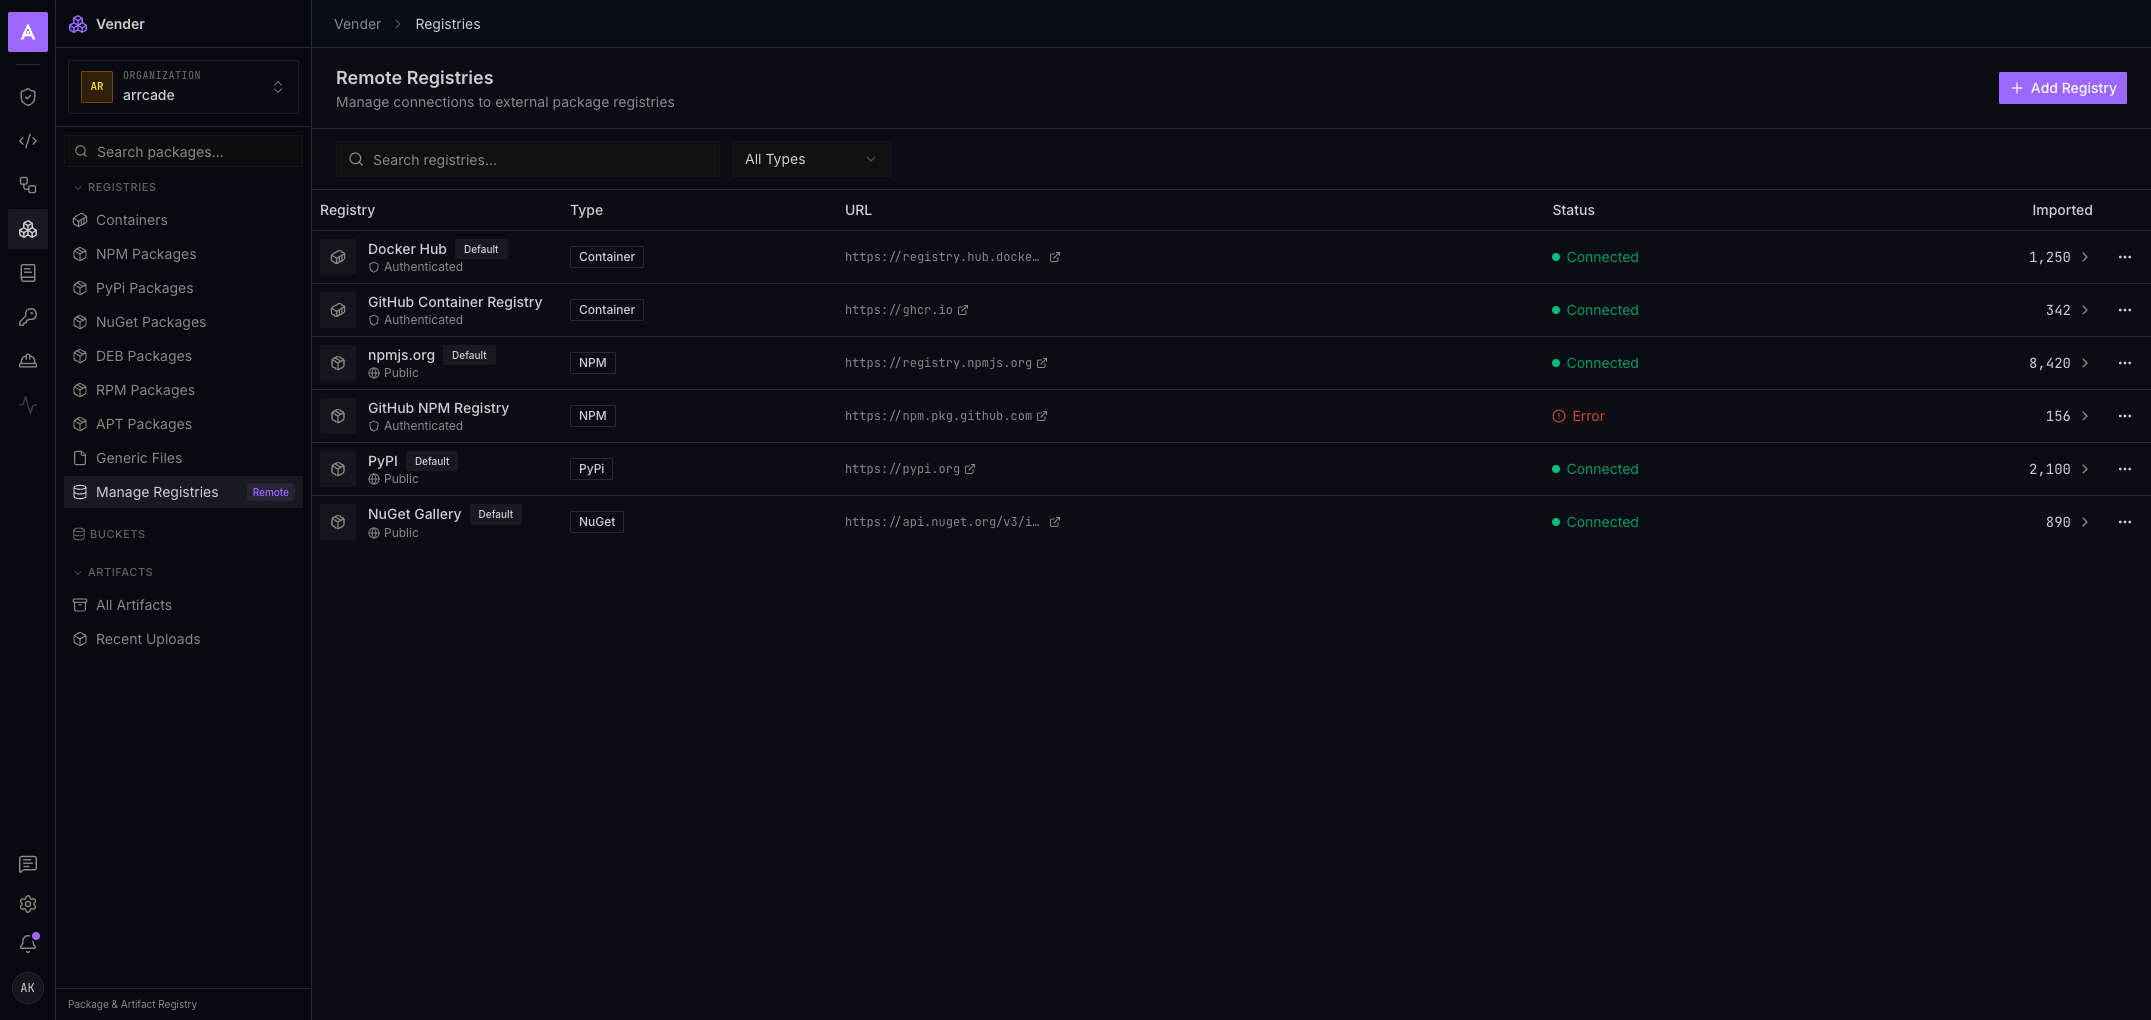
Task: Open the settings gear in the rail
Action: coord(28,904)
